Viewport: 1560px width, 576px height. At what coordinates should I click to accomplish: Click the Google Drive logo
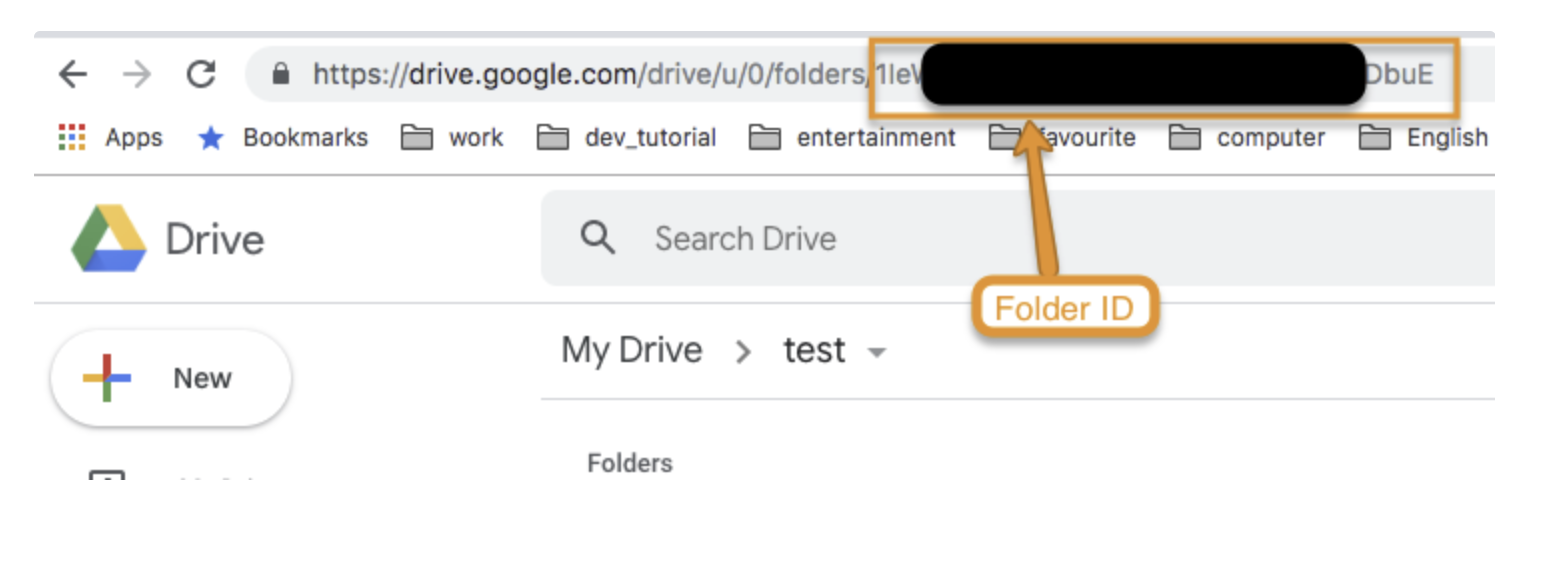pyautogui.click(x=109, y=239)
